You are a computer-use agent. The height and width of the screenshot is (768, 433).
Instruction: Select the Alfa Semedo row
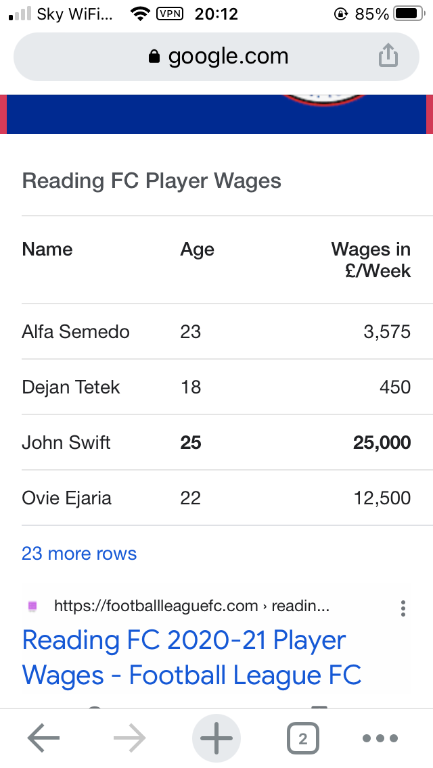tap(216, 332)
